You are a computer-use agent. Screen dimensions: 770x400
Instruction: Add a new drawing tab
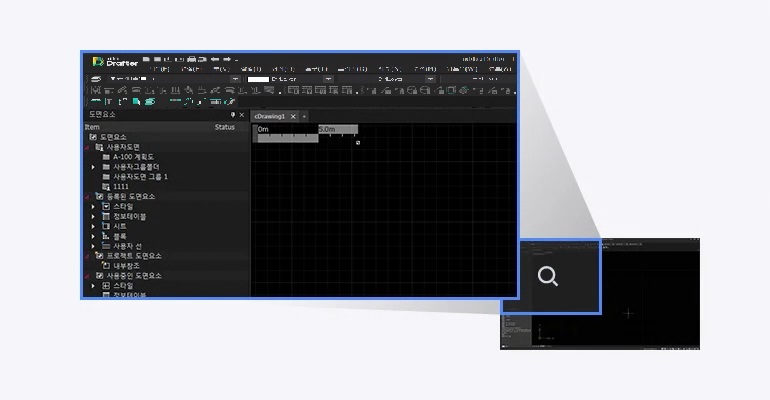304,116
